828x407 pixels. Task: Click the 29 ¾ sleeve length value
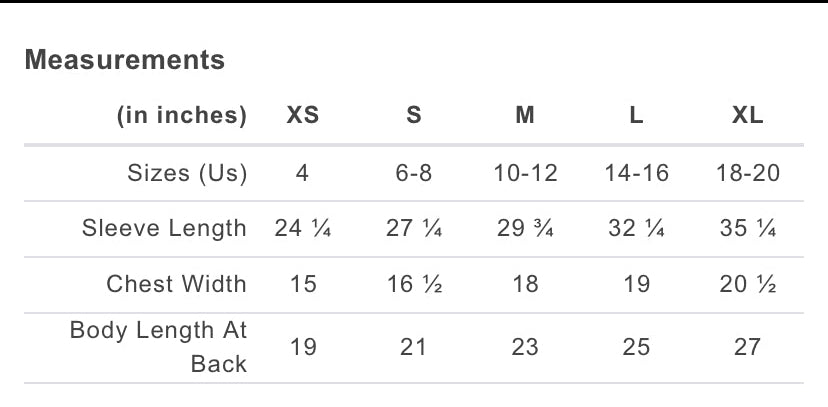click(525, 228)
